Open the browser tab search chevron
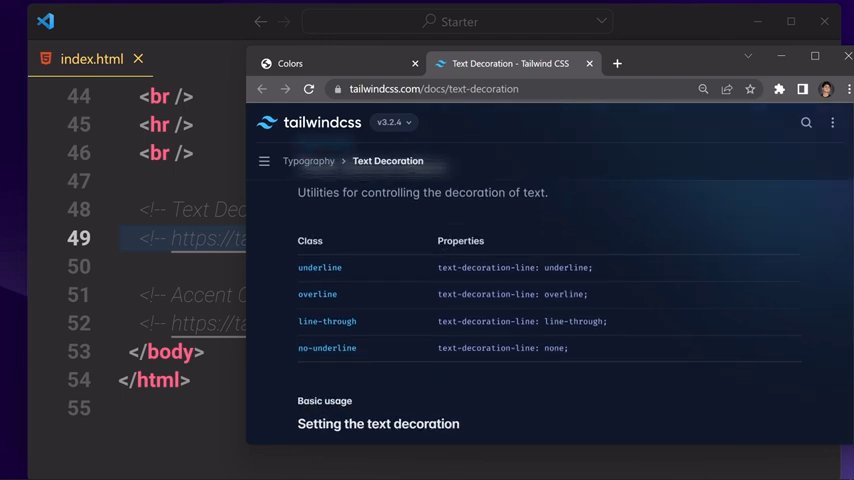This screenshot has height=480, width=854. pyautogui.click(x=748, y=56)
